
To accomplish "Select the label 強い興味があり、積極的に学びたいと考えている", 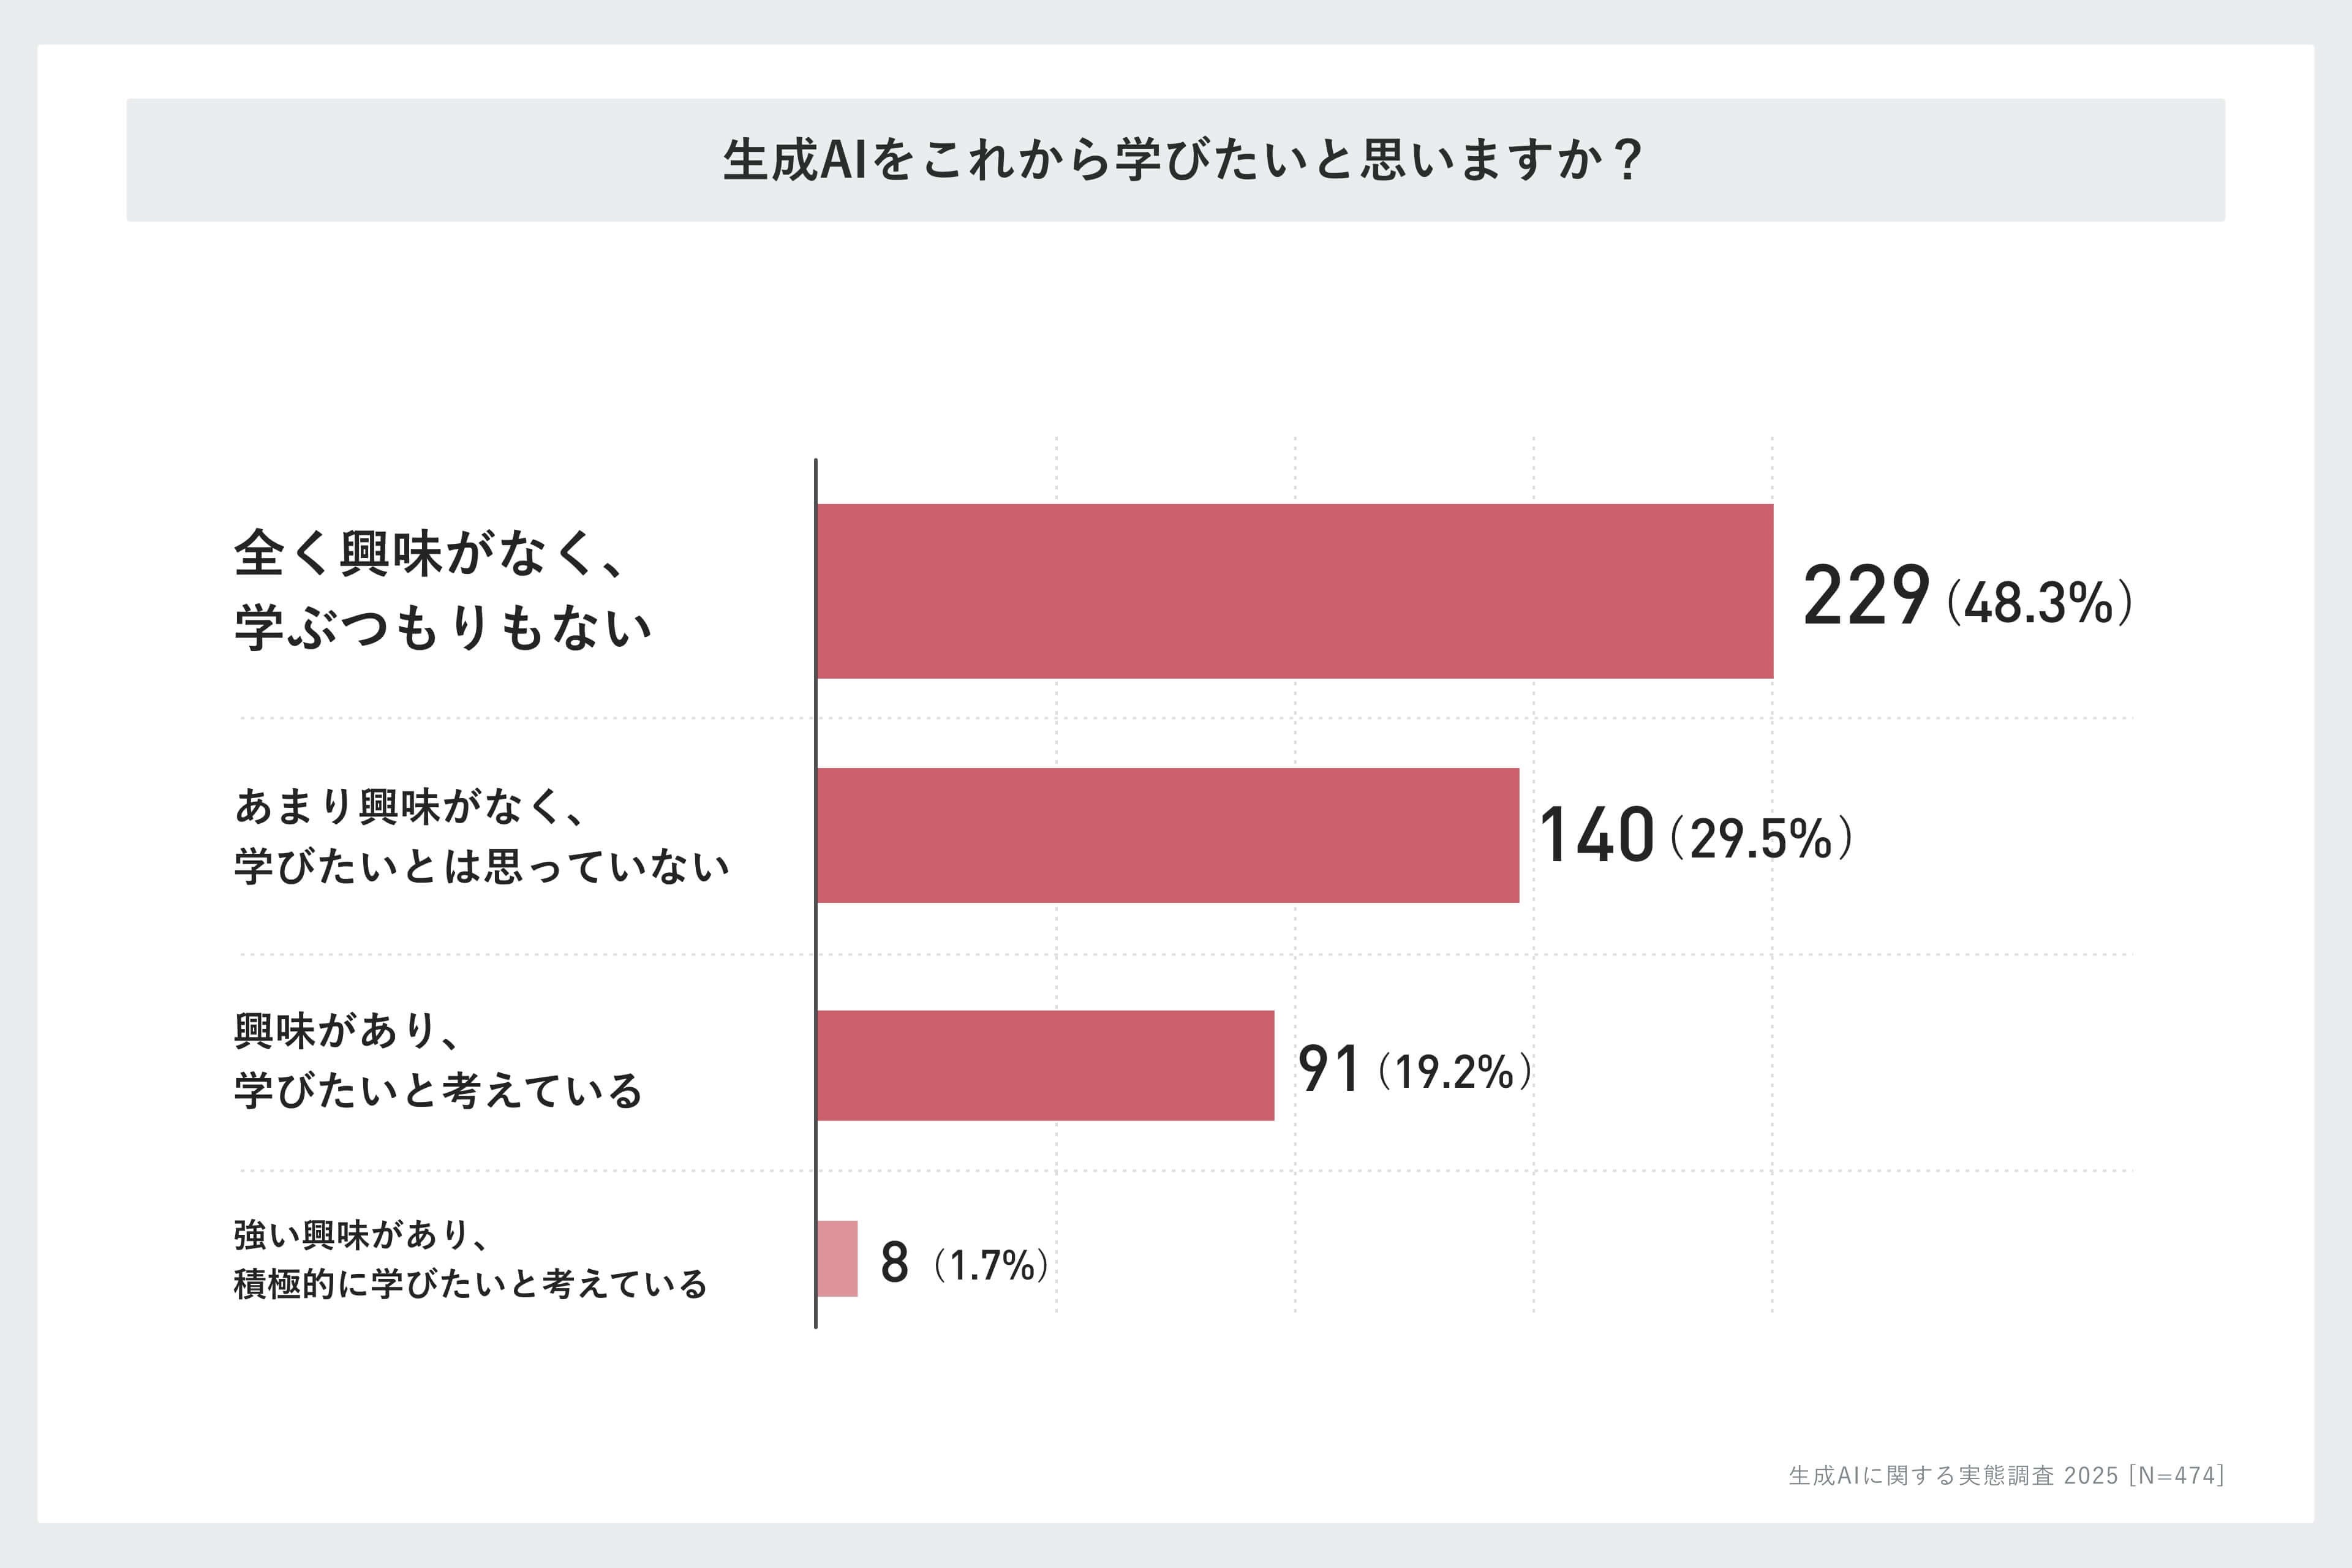I will (x=470, y=1259).
